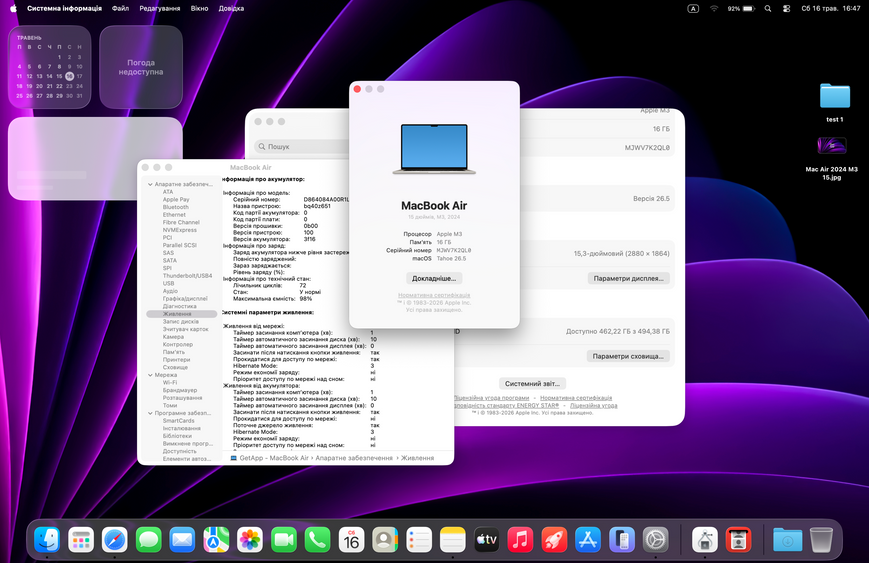Screen dimensions: 869x563
Task: Select Живлення in the sidebar
Action: [x=181, y=314]
